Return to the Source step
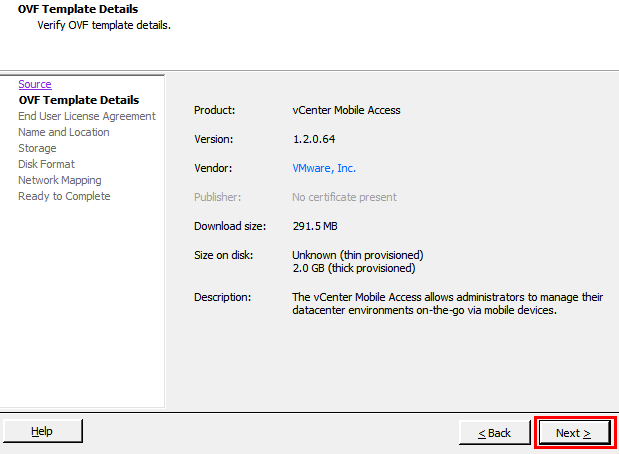This screenshot has height=454, width=619. click(x=35, y=84)
